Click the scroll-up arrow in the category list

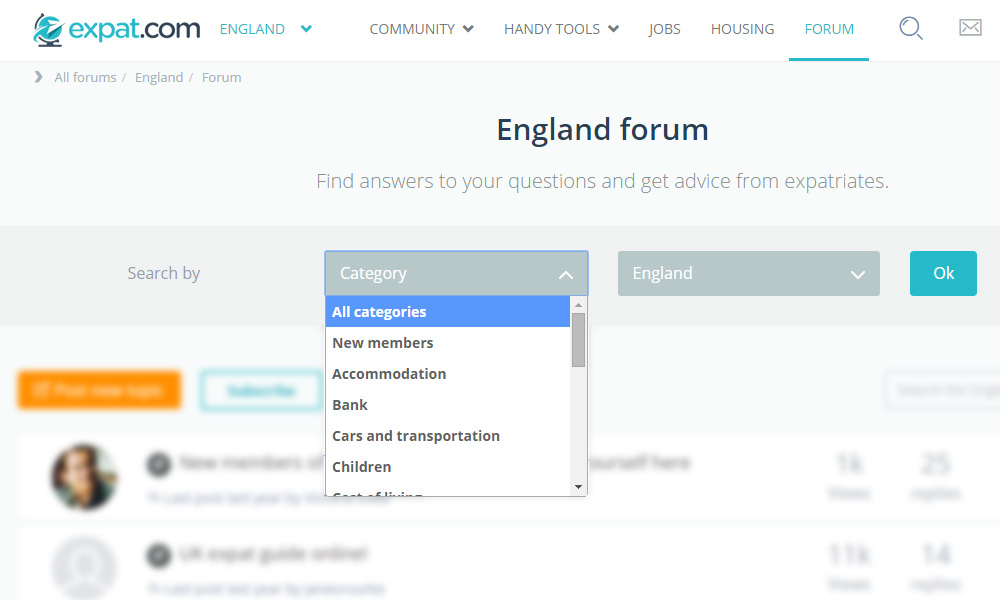tap(578, 304)
